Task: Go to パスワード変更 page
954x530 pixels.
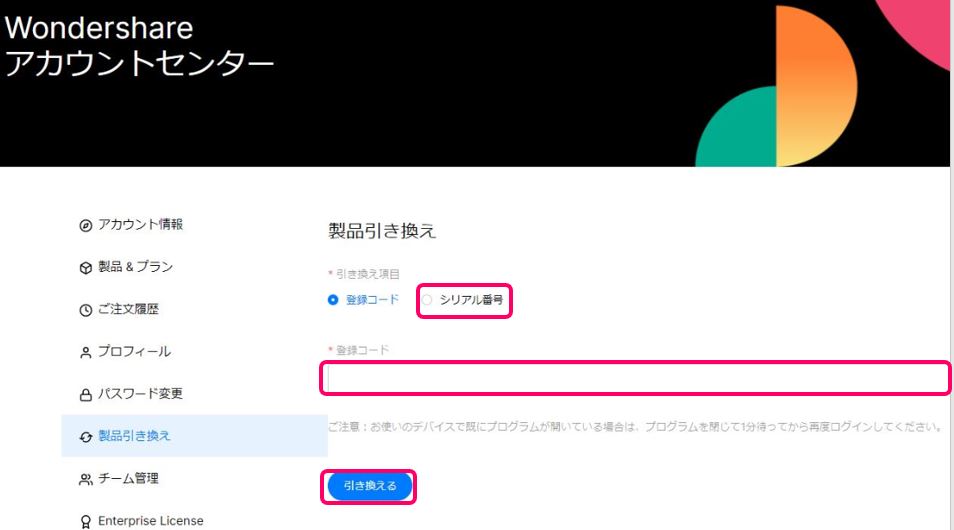Action: 141,394
